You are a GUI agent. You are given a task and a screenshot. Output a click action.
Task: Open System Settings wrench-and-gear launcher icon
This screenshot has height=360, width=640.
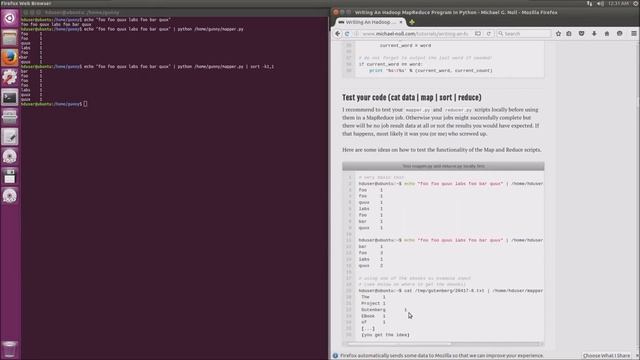point(10,77)
